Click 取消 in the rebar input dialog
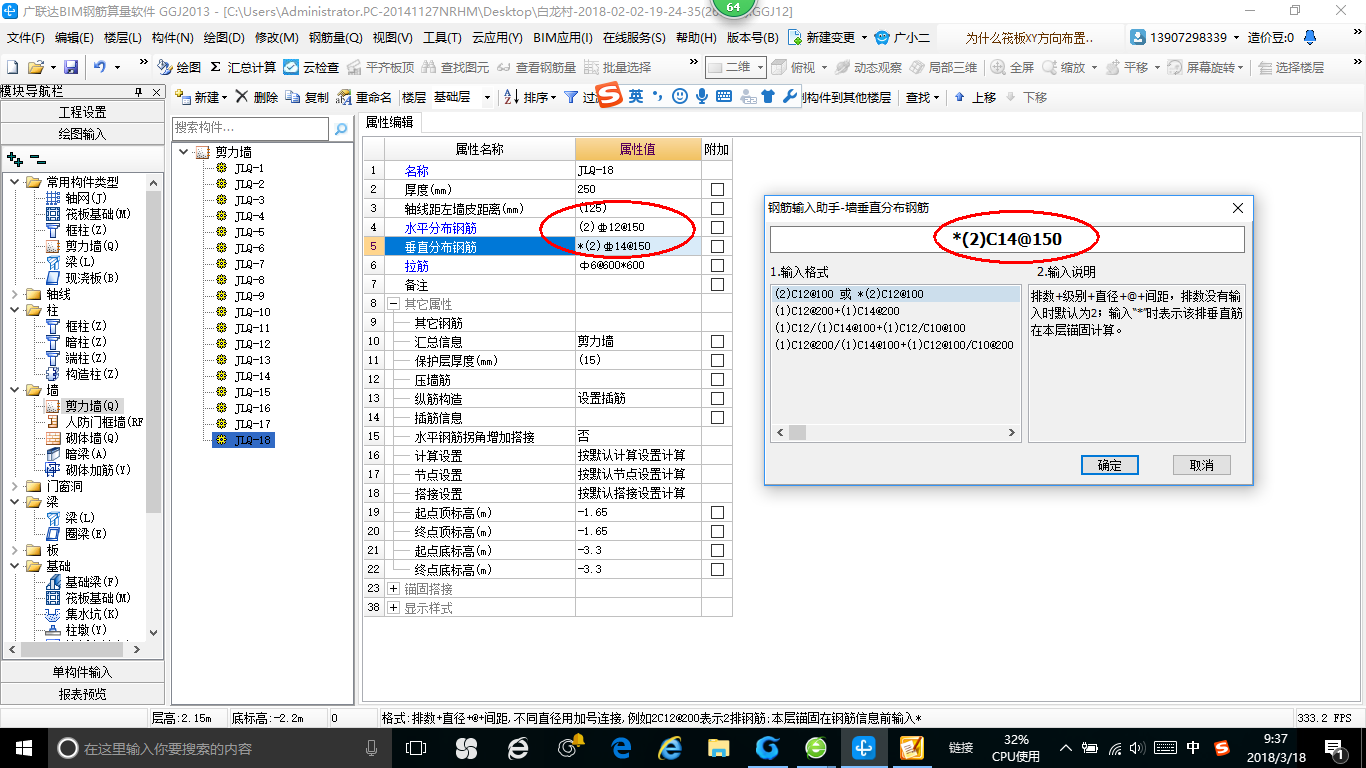The height and width of the screenshot is (768, 1366). tap(1201, 465)
